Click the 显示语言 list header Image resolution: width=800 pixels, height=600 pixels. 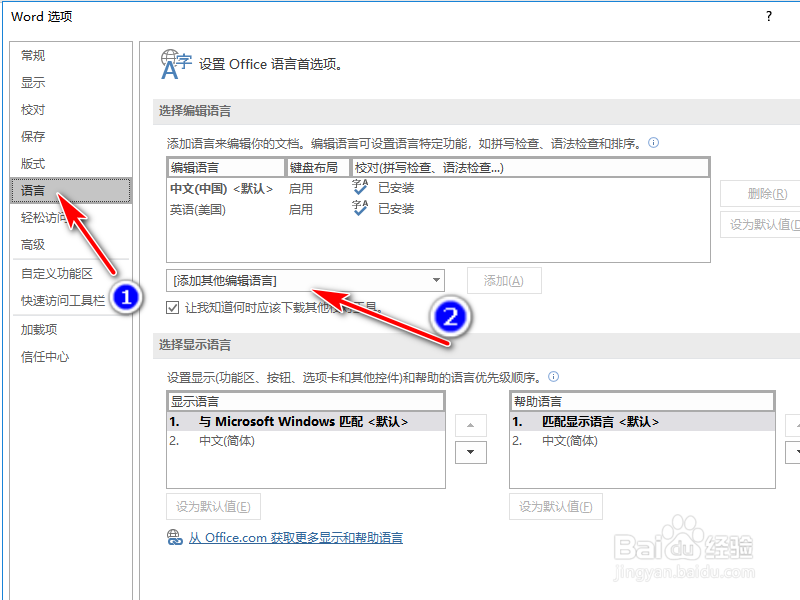click(x=306, y=402)
